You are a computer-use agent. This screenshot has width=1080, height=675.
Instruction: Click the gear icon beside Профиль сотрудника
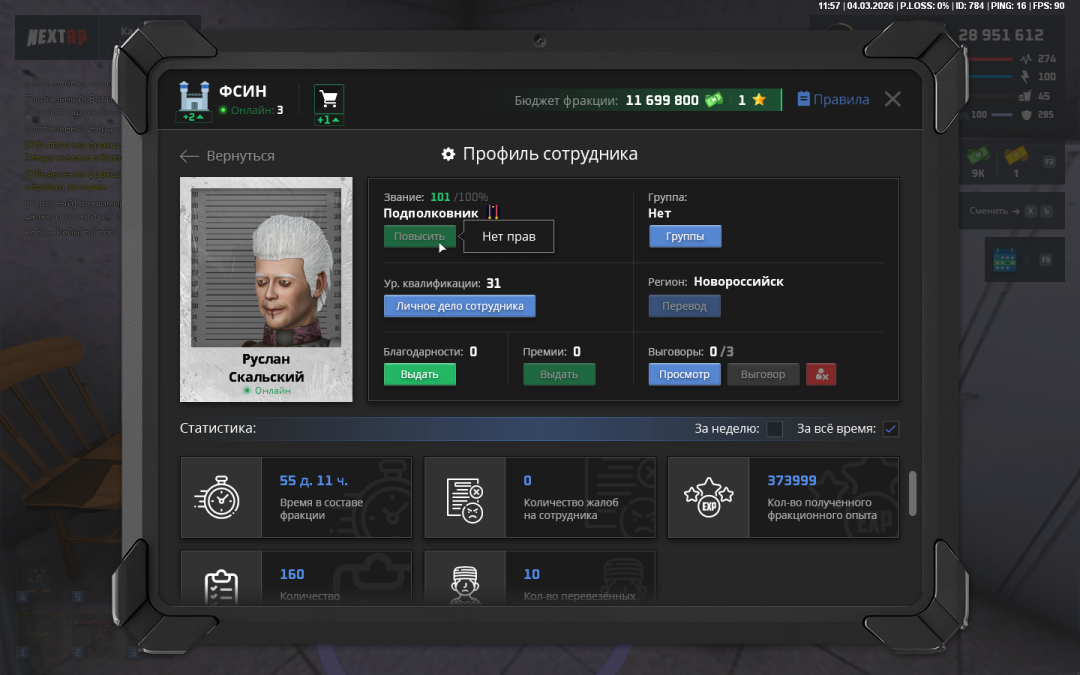pos(448,154)
